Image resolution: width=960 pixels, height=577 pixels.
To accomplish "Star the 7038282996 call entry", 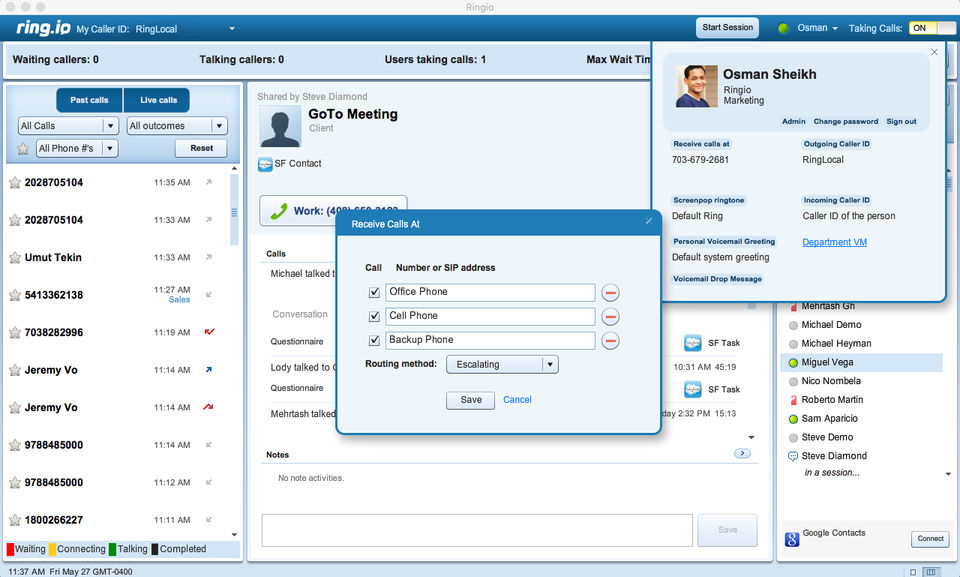I will [15, 333].
